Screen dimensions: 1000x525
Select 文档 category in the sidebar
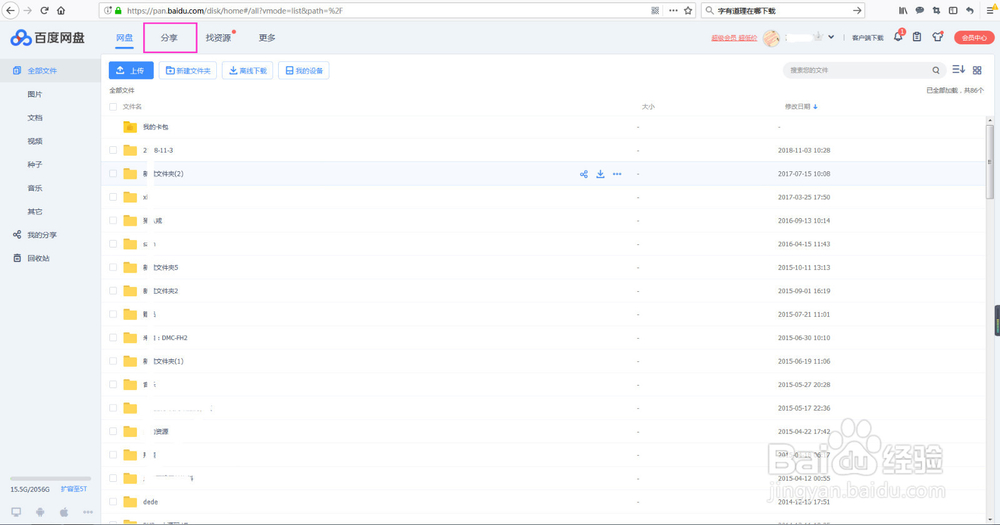35,118
